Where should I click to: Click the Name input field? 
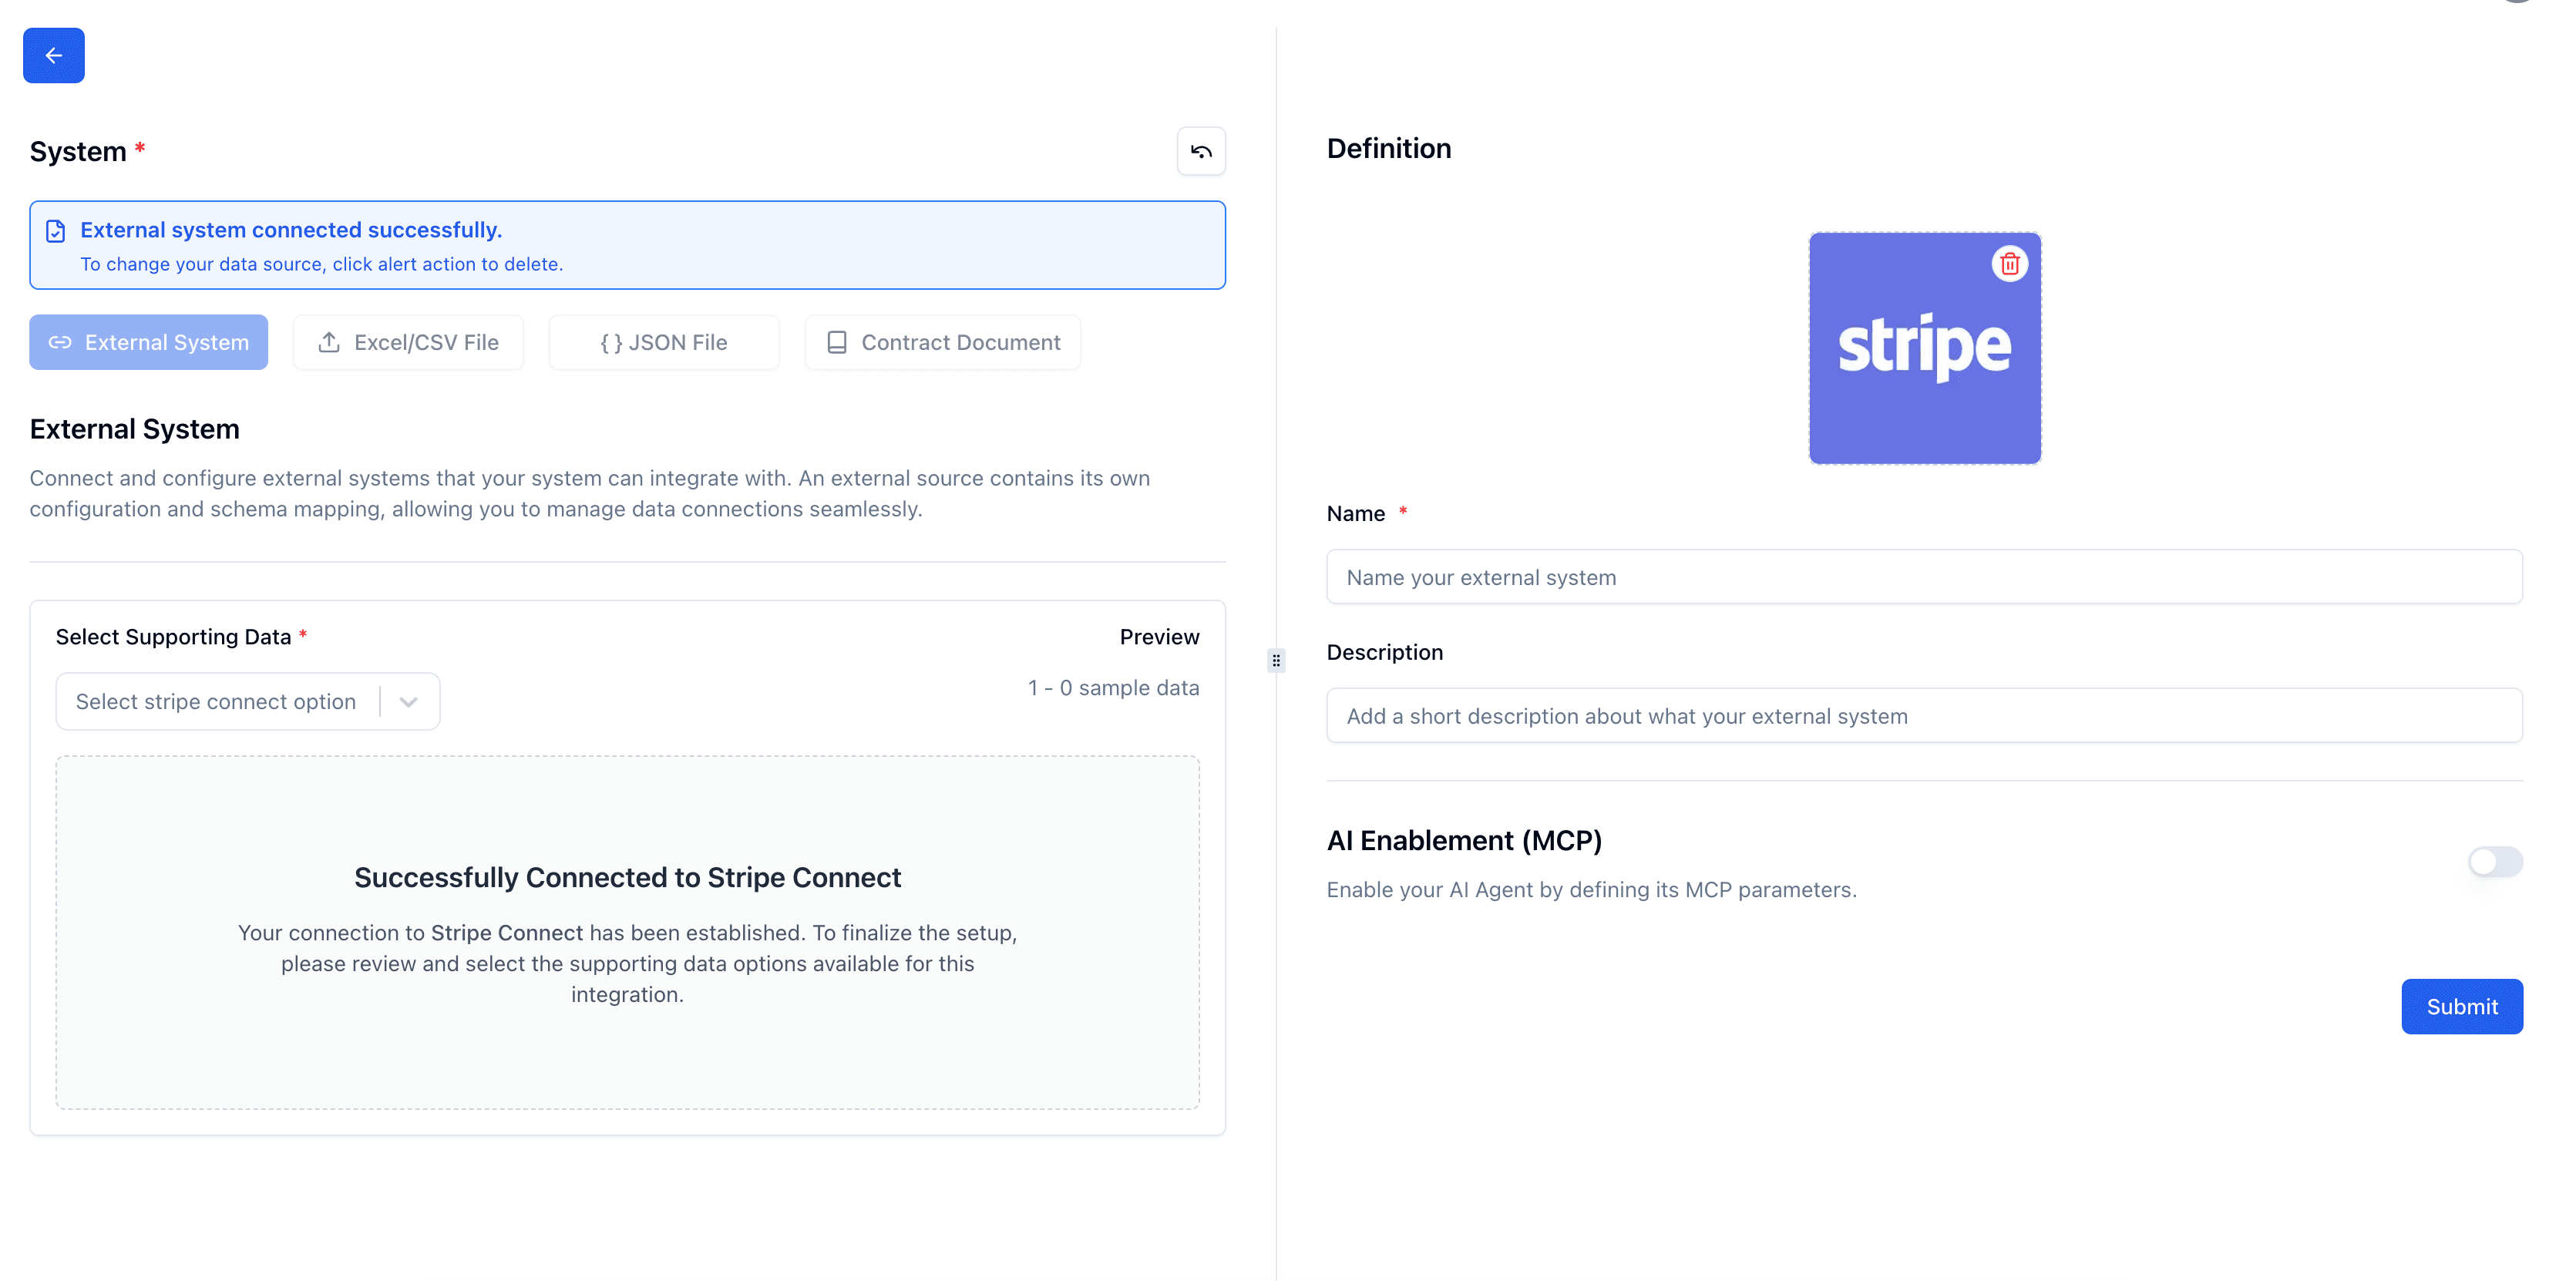click(1923, 577)
